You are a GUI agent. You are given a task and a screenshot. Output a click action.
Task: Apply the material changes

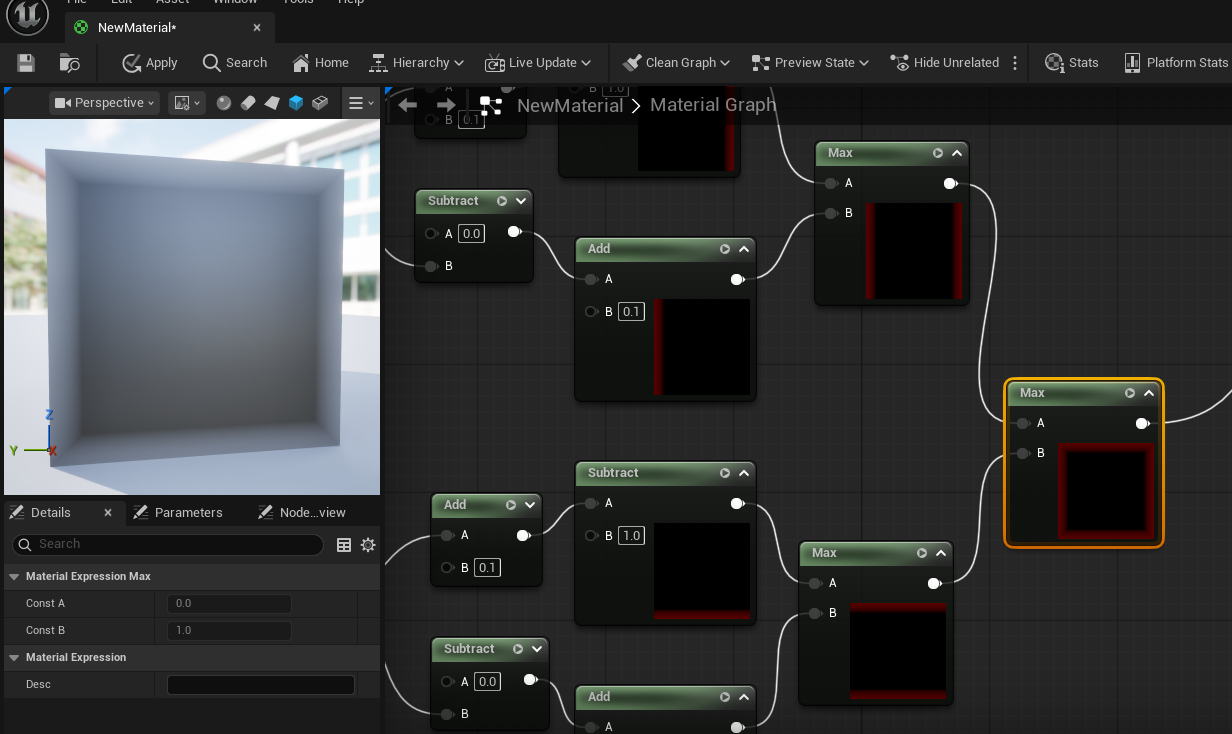tap(150, 62)
